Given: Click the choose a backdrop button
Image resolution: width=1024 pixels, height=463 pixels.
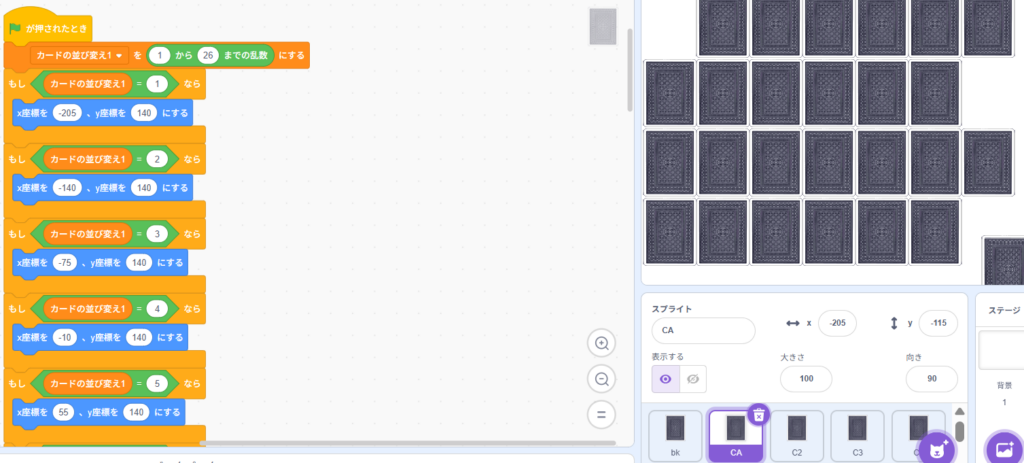Looking at the screenshot, I should click(1002, 448).
